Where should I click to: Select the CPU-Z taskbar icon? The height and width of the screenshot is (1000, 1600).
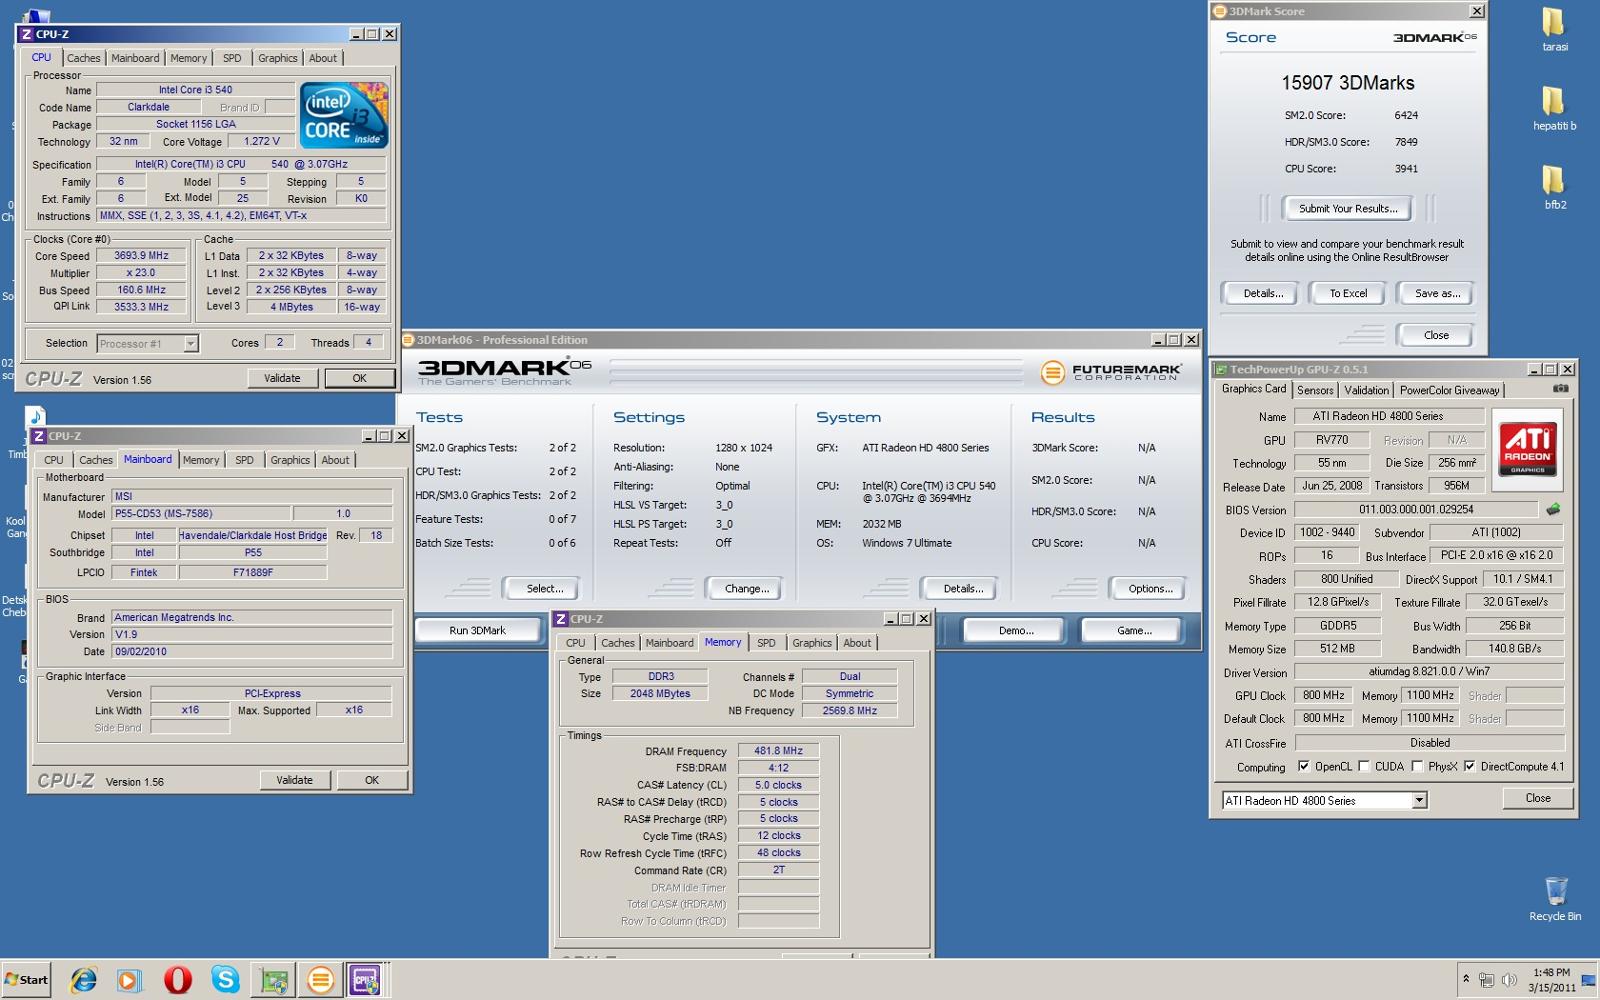click(366, 980)
